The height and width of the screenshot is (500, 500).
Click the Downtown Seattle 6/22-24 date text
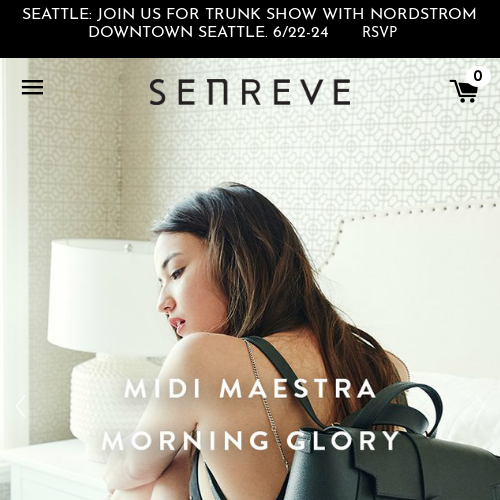[209, 32]
